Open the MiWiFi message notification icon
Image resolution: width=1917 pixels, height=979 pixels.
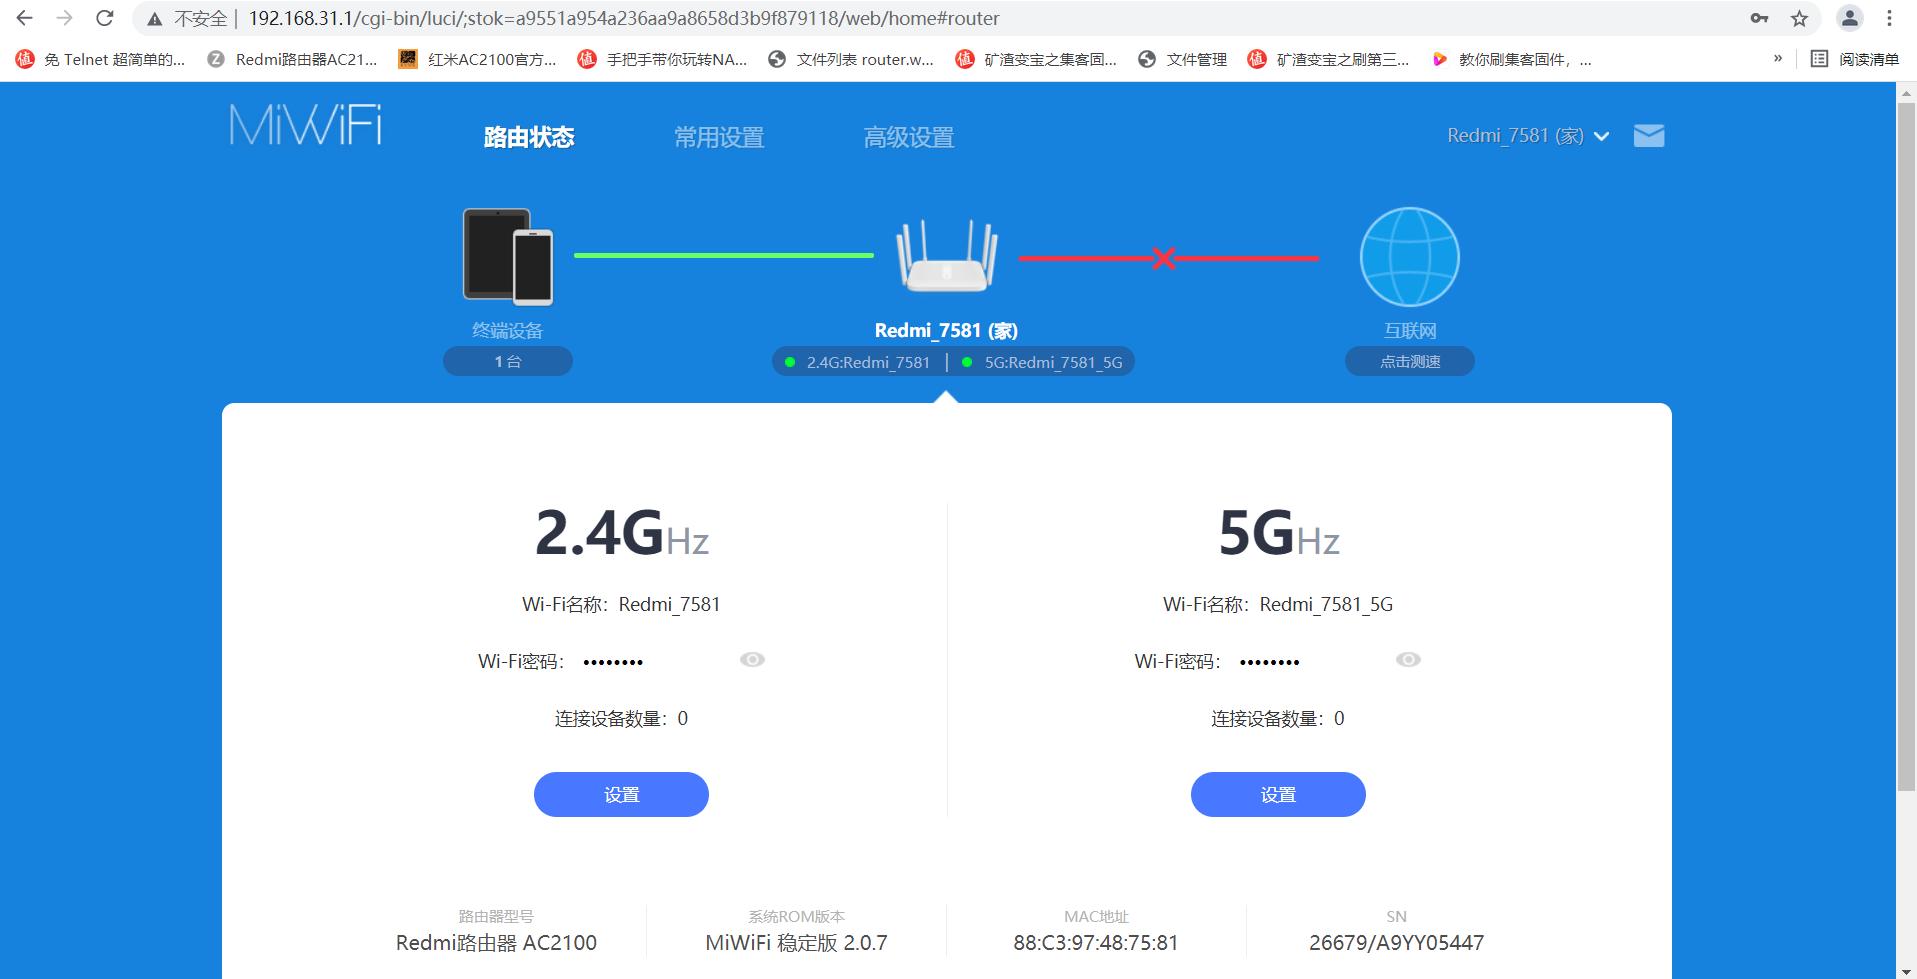coord(1649,135)
